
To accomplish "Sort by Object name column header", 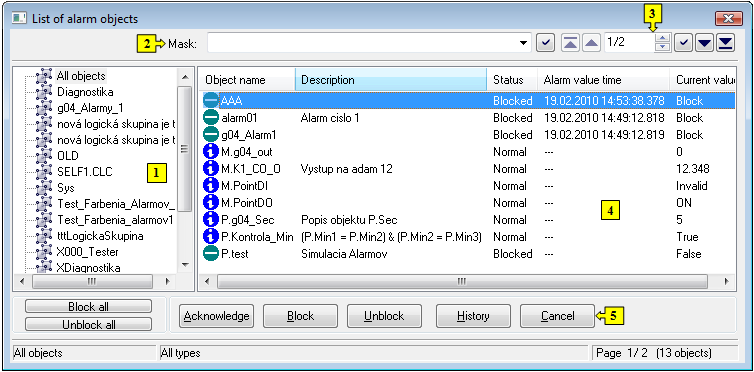I will (247, 80).
